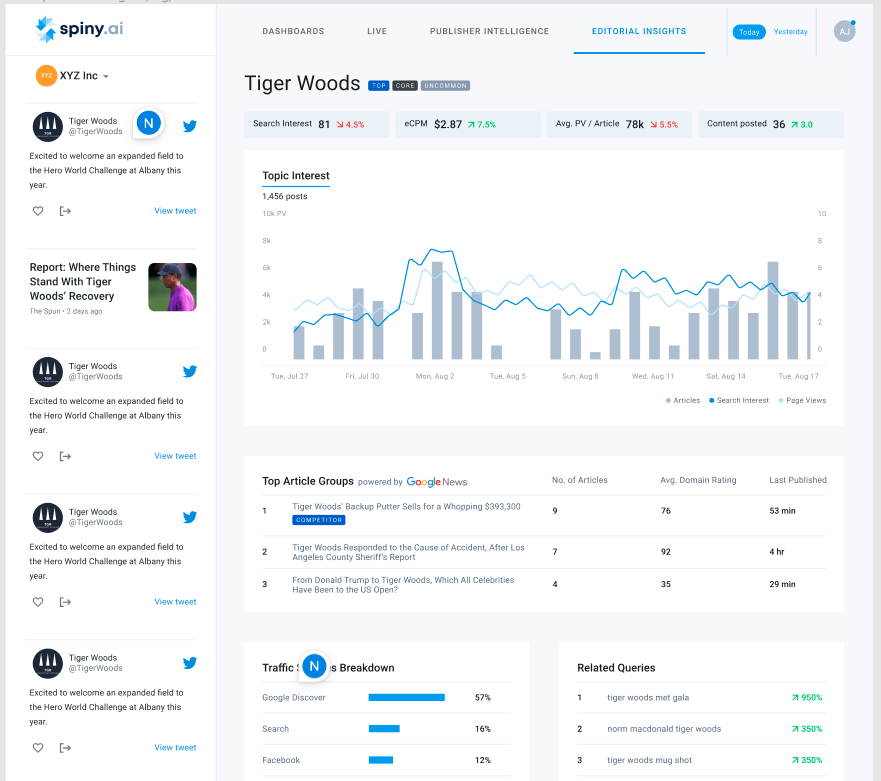Like the first tweet with heart icon

tap(38, 211)
